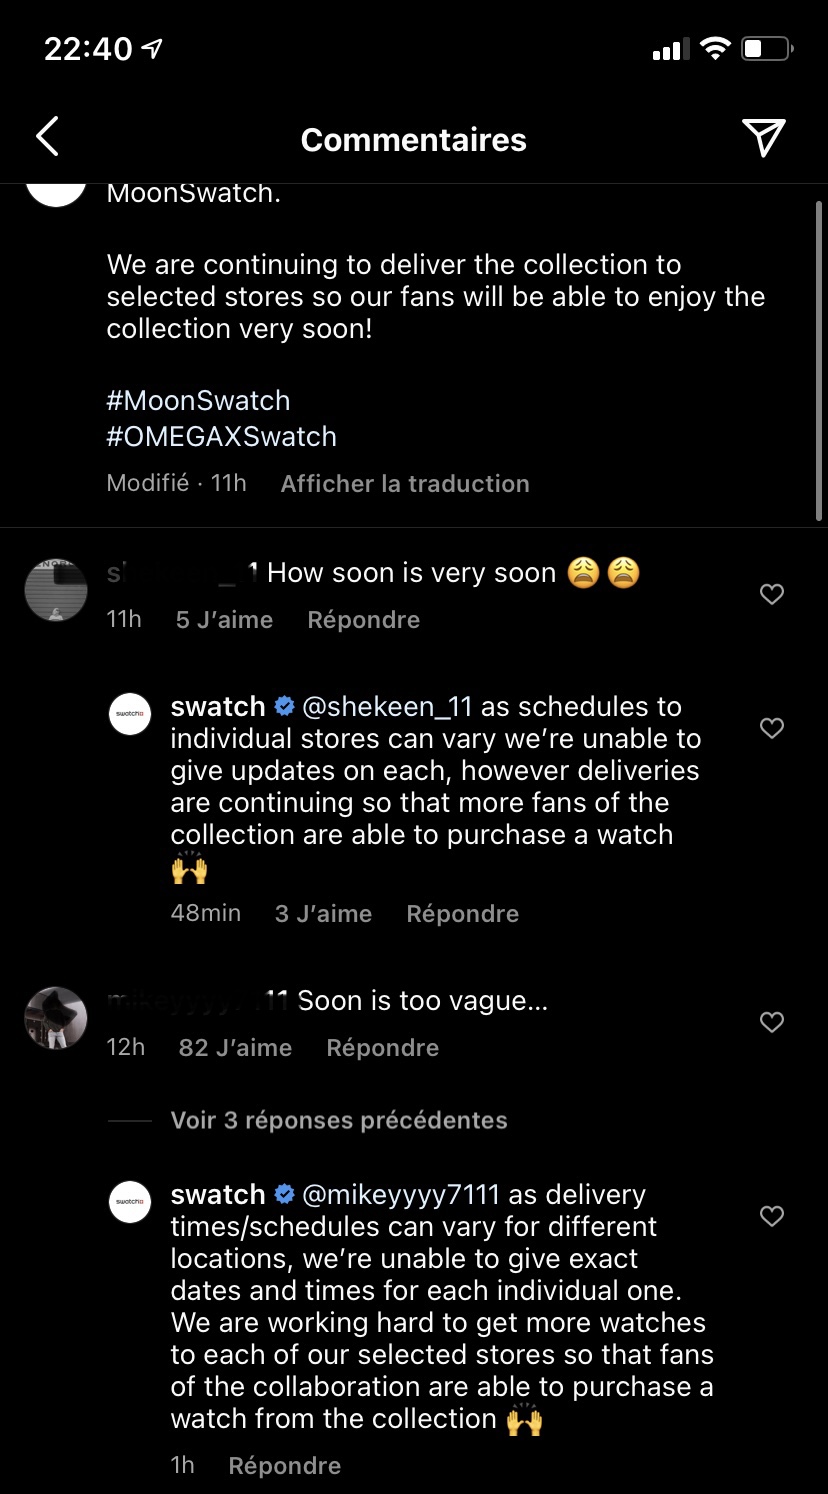Like the "Soon is too vague" comment

click(x=772, y=1022)
